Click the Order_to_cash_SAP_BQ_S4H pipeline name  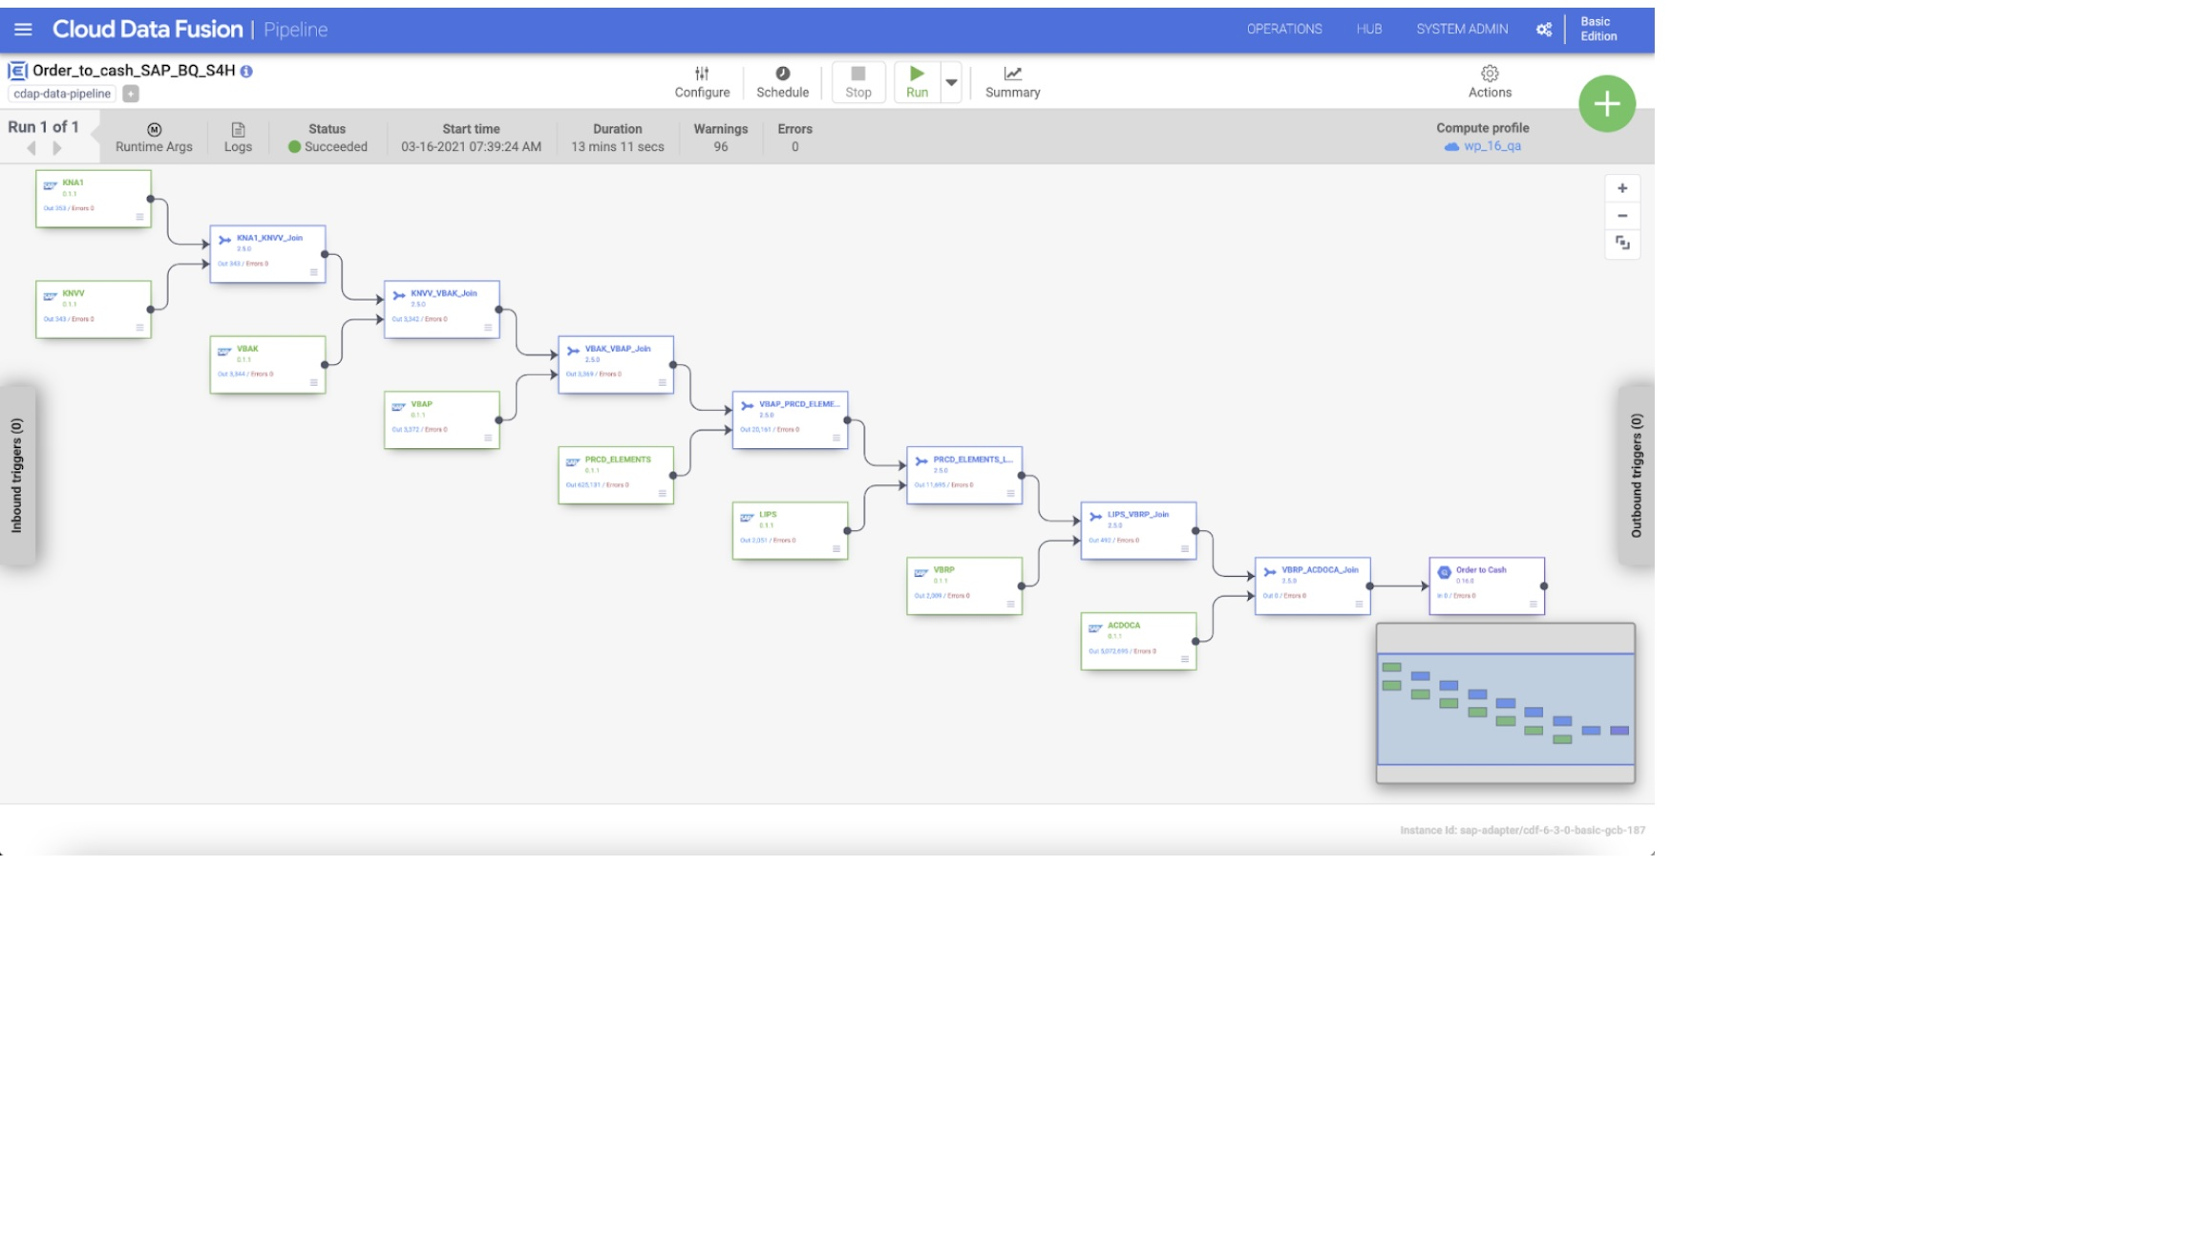134,71
